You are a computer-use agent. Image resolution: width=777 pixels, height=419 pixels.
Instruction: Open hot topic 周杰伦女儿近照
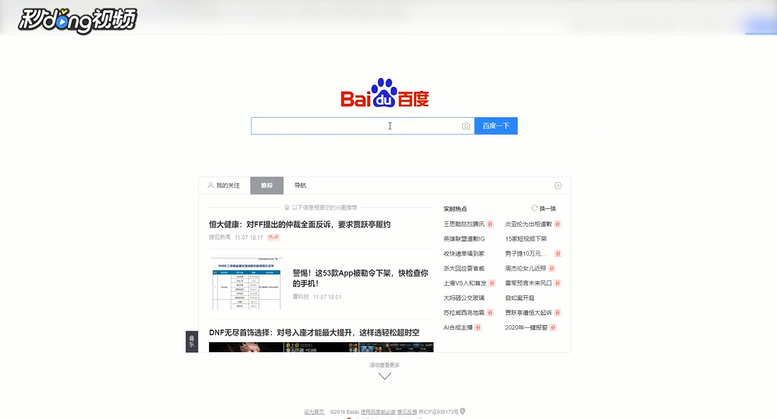pos(525,268)
